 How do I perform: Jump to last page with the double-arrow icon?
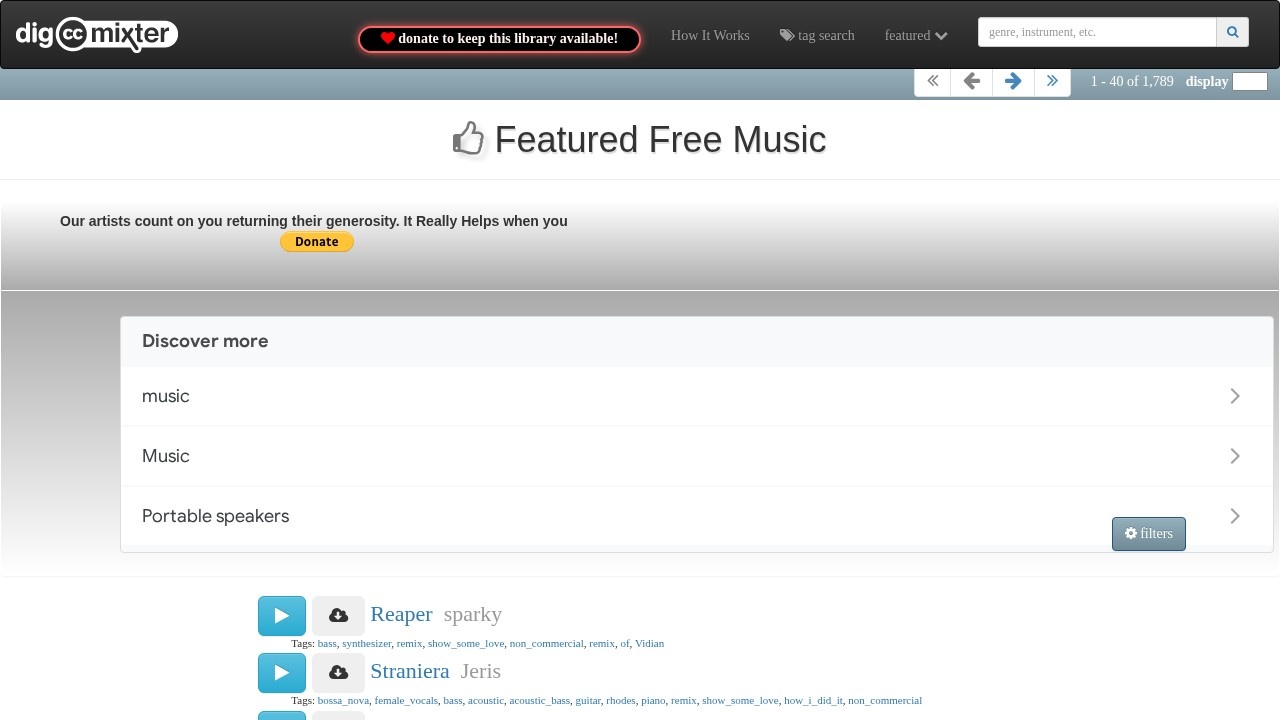click(x=1052, y=81)
